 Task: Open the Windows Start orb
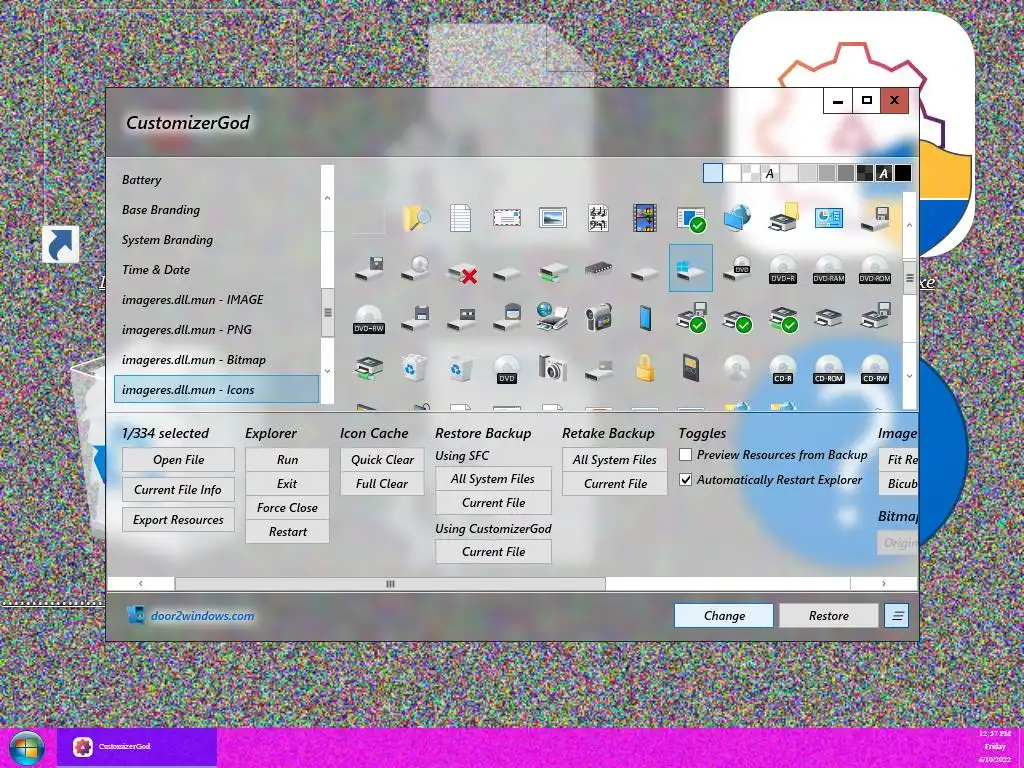(x=27, y=747)
